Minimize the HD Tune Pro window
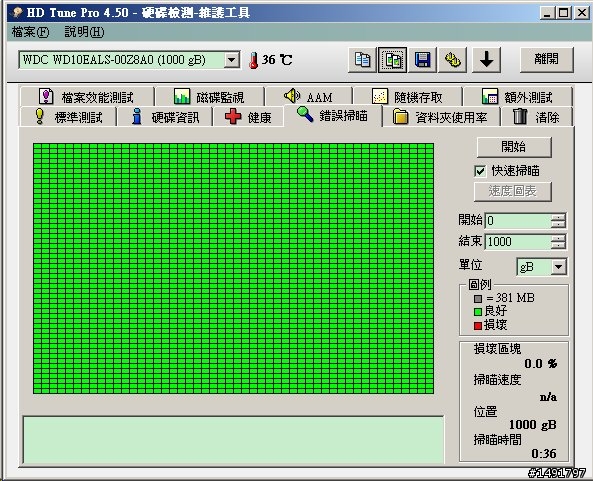The width and height of the screenshot is (593, 481). point(546,13)
